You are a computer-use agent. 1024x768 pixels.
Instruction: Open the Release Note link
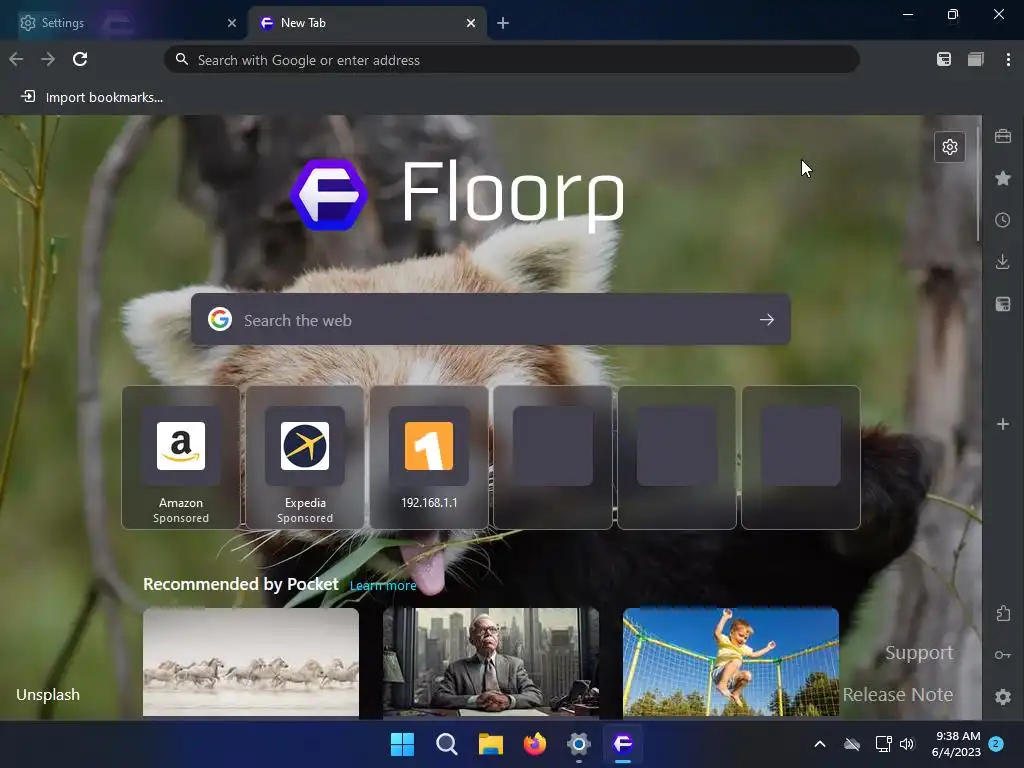pos(898,694)
